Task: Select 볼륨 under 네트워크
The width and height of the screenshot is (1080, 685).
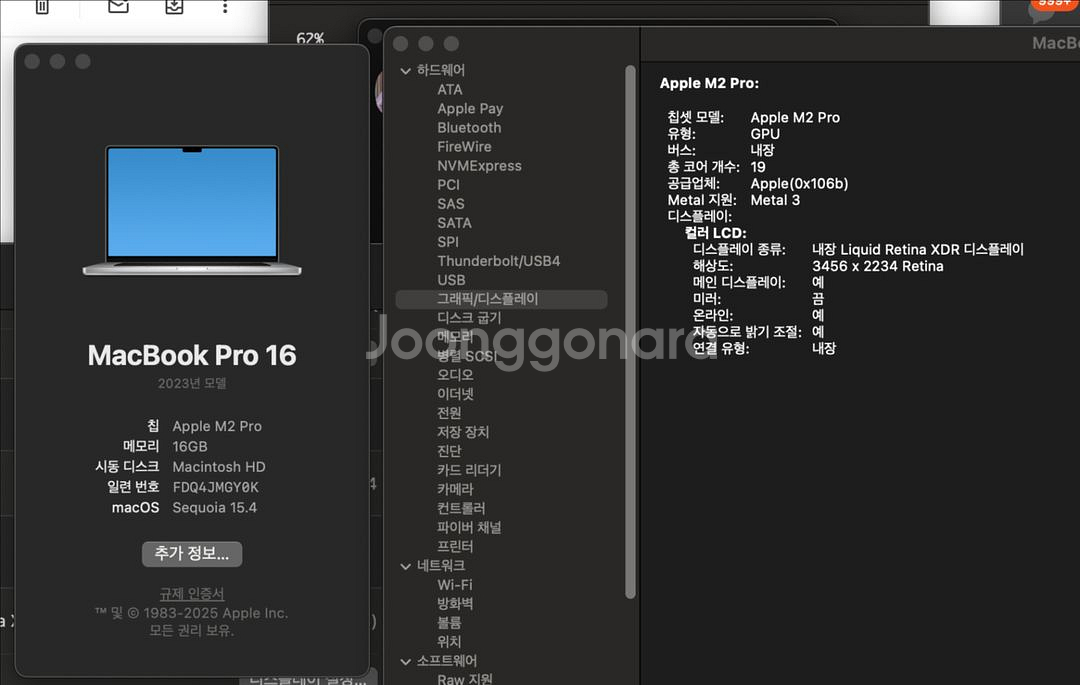Action: (449, 623)
